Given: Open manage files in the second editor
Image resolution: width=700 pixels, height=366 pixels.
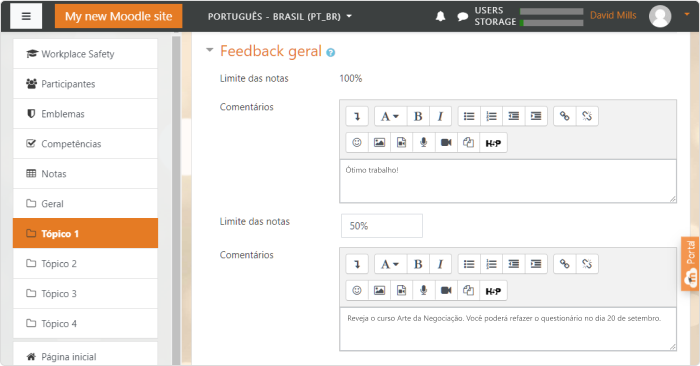Looking at the screenshot, I should (x=468, y=291).
